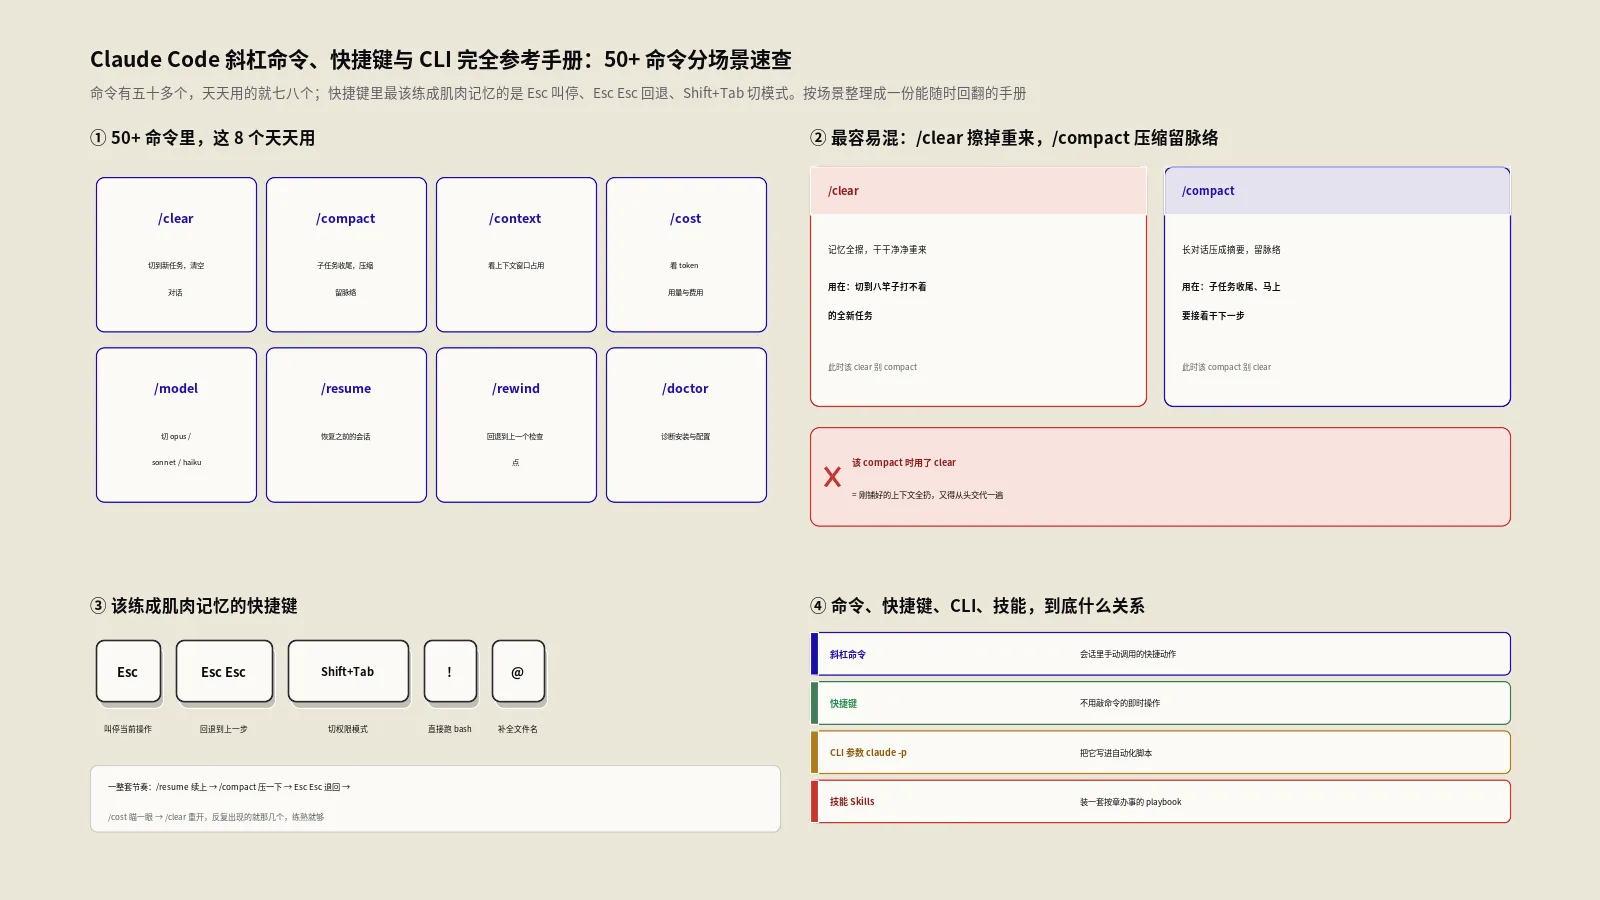Image resolution: width=1600 pixels, height=900 pixels.
Task: Click the 'sonnet / haiku' text line
Action: click(177, 463)
